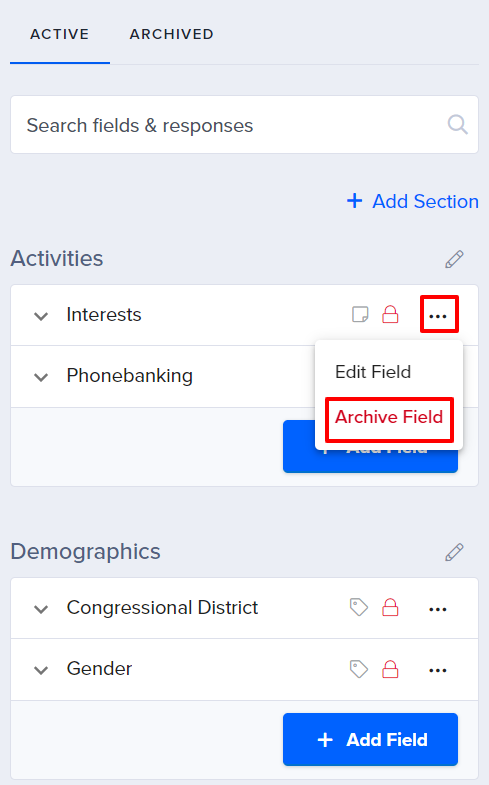Select the Active tab
Image resolution: width=489 pixels, height=785 pixels.
(x=60, y=34)
